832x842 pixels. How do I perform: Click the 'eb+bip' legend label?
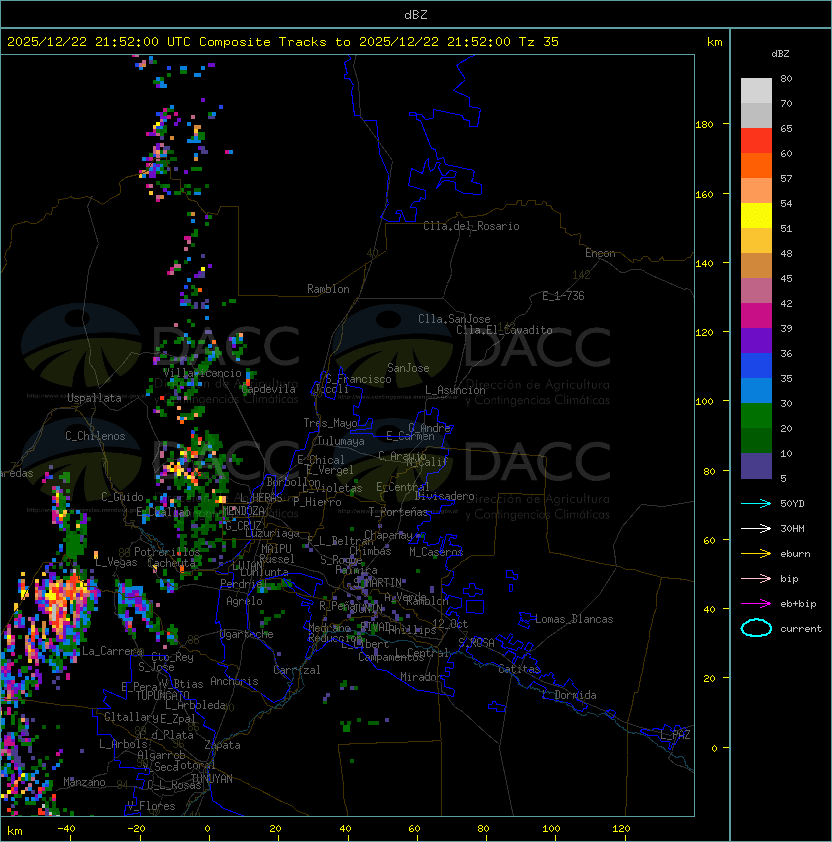pos(798,604)
